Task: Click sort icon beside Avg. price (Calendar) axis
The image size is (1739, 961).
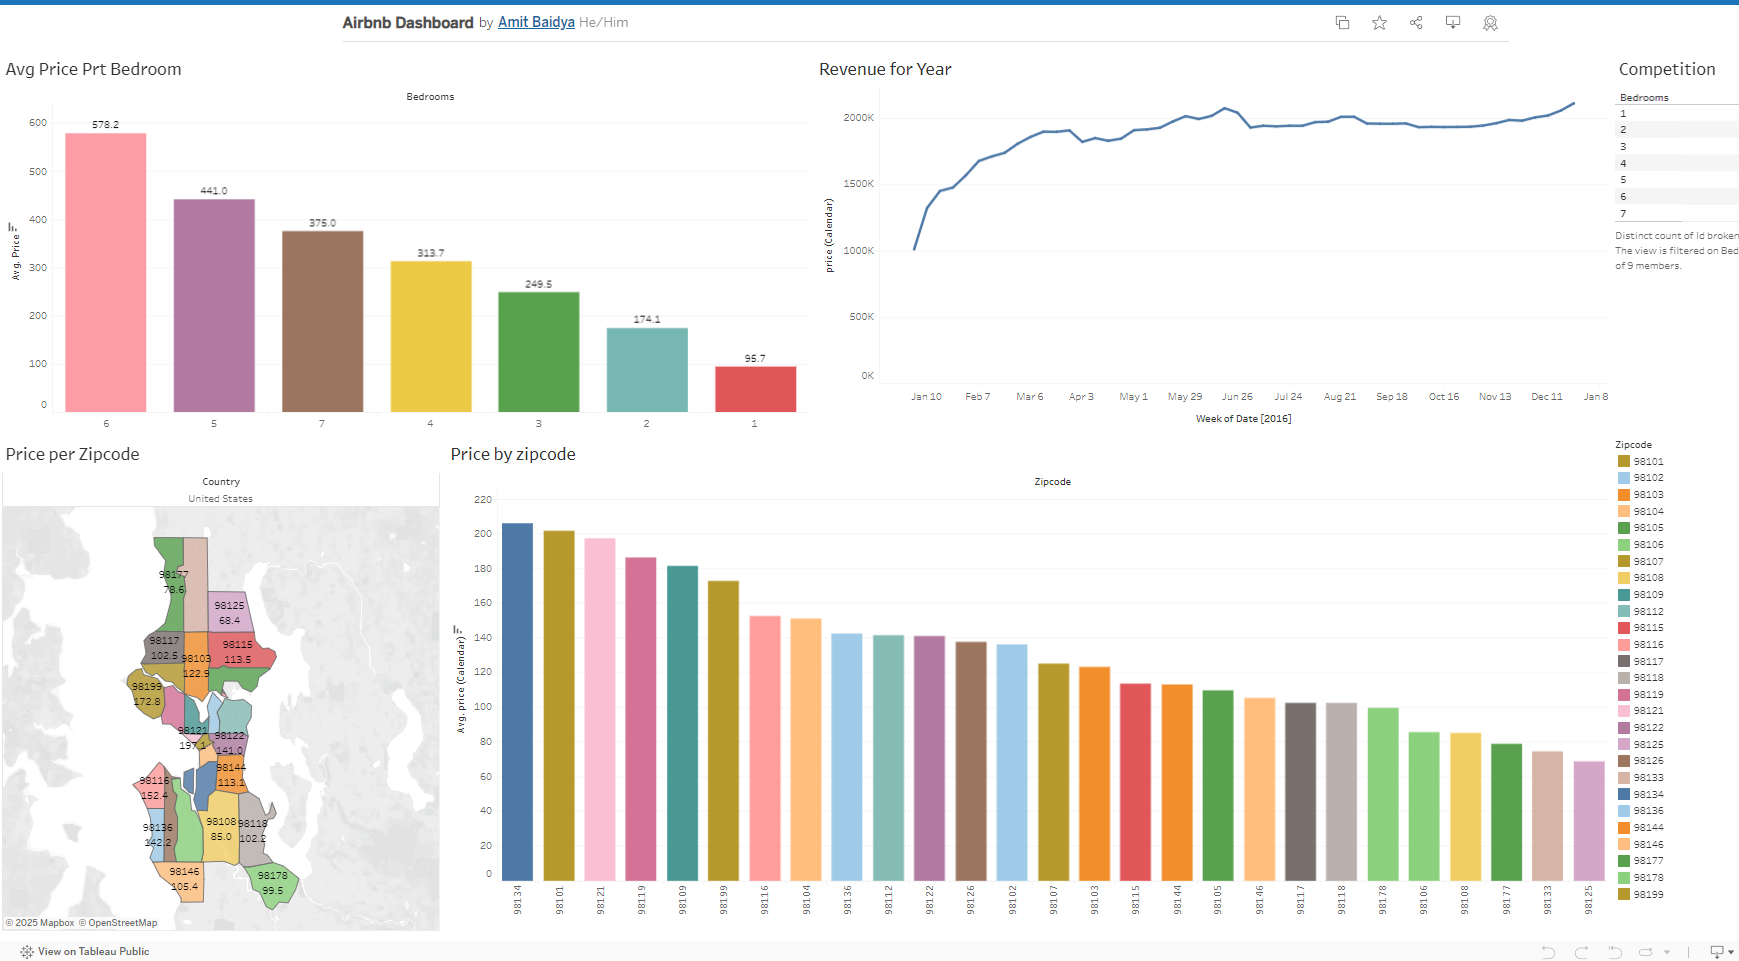Action: [x=457, y=630]
